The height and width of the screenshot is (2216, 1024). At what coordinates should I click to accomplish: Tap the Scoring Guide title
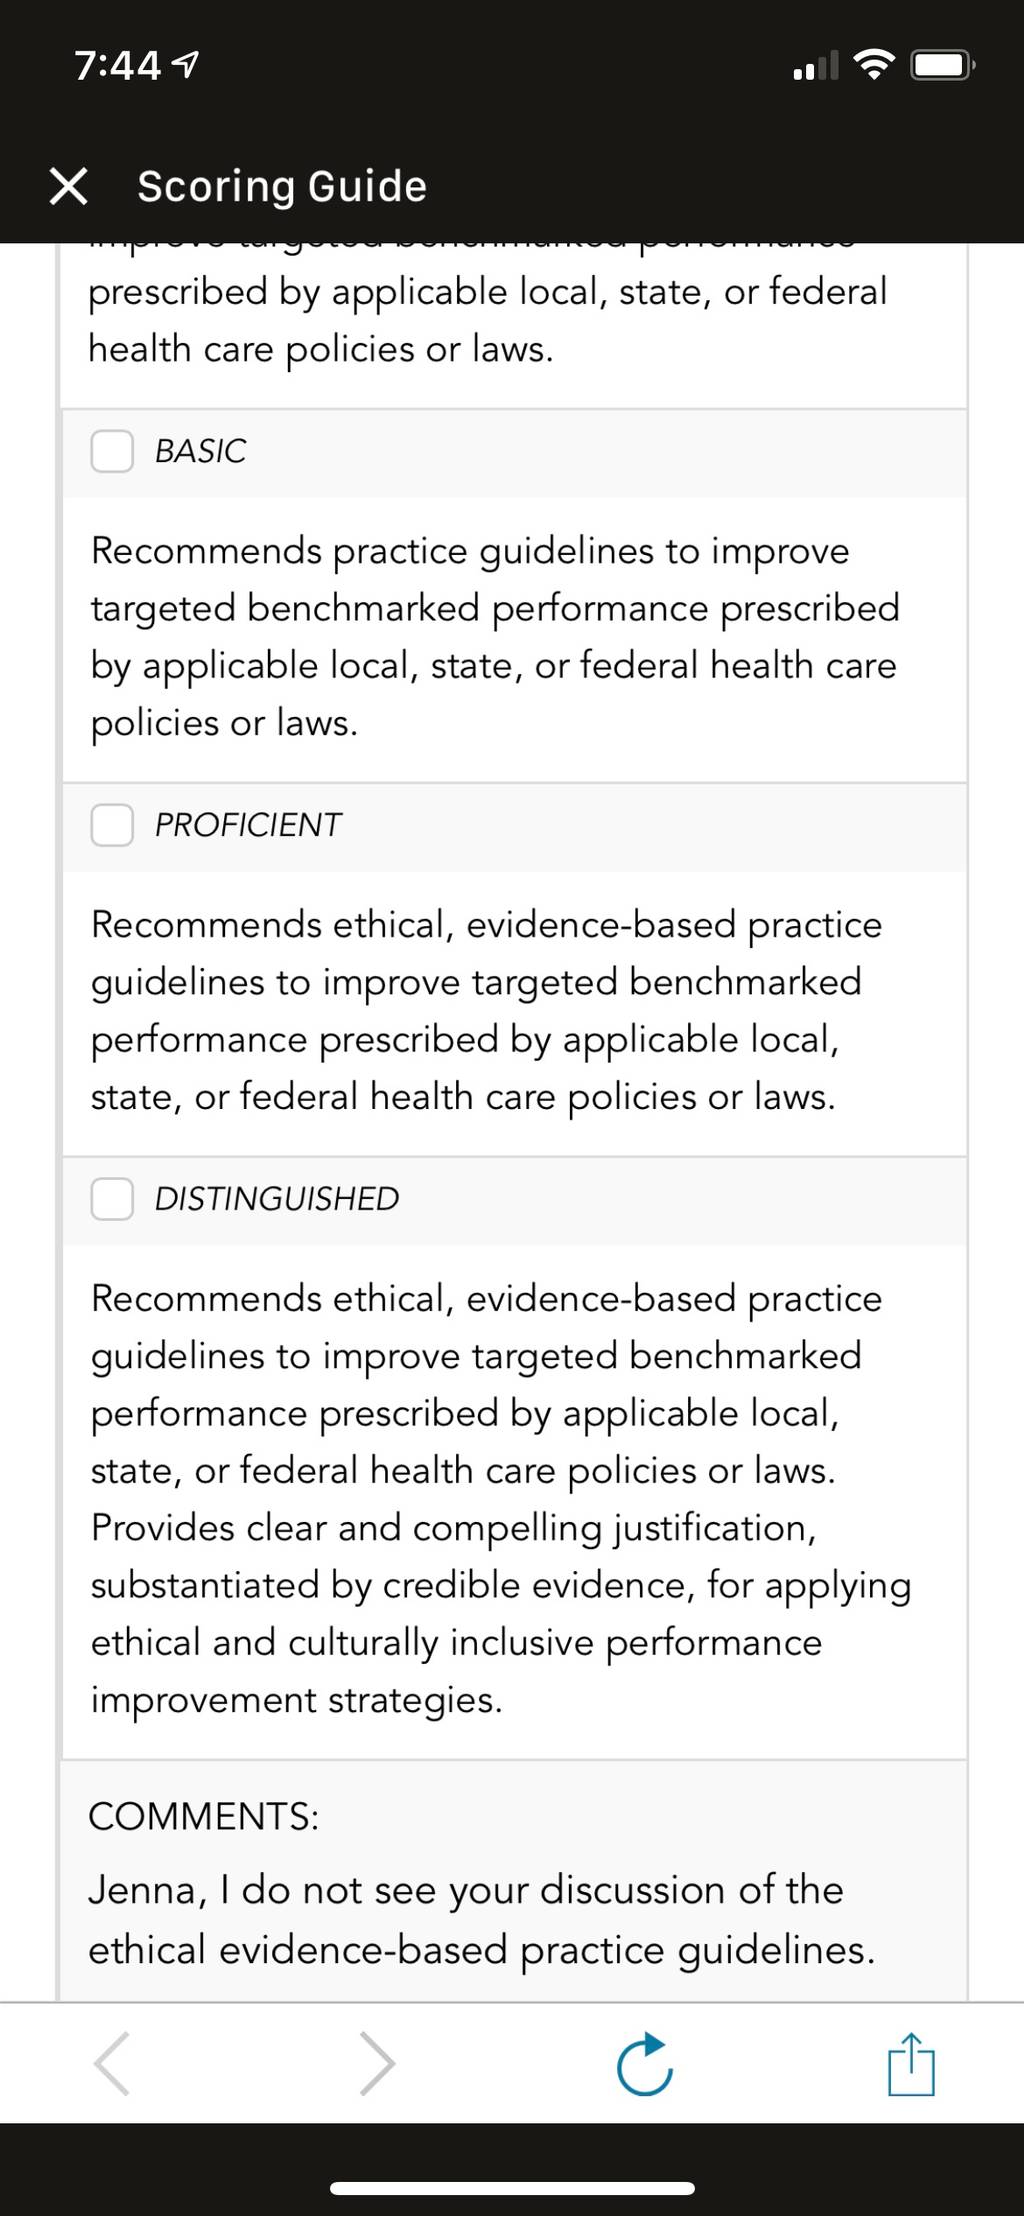tap(282, 187)
